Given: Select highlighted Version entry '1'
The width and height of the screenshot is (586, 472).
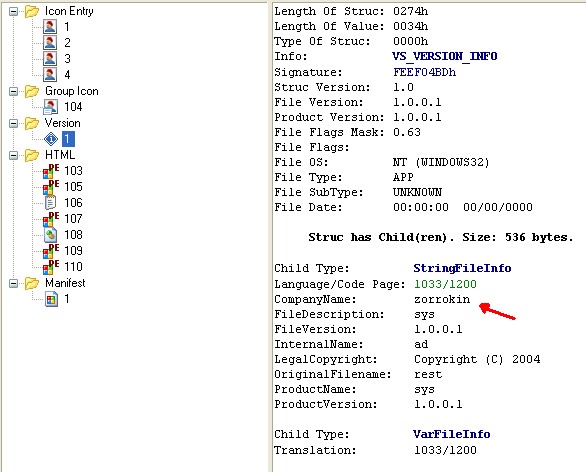Looking at the screenshot, I should 68,139.
